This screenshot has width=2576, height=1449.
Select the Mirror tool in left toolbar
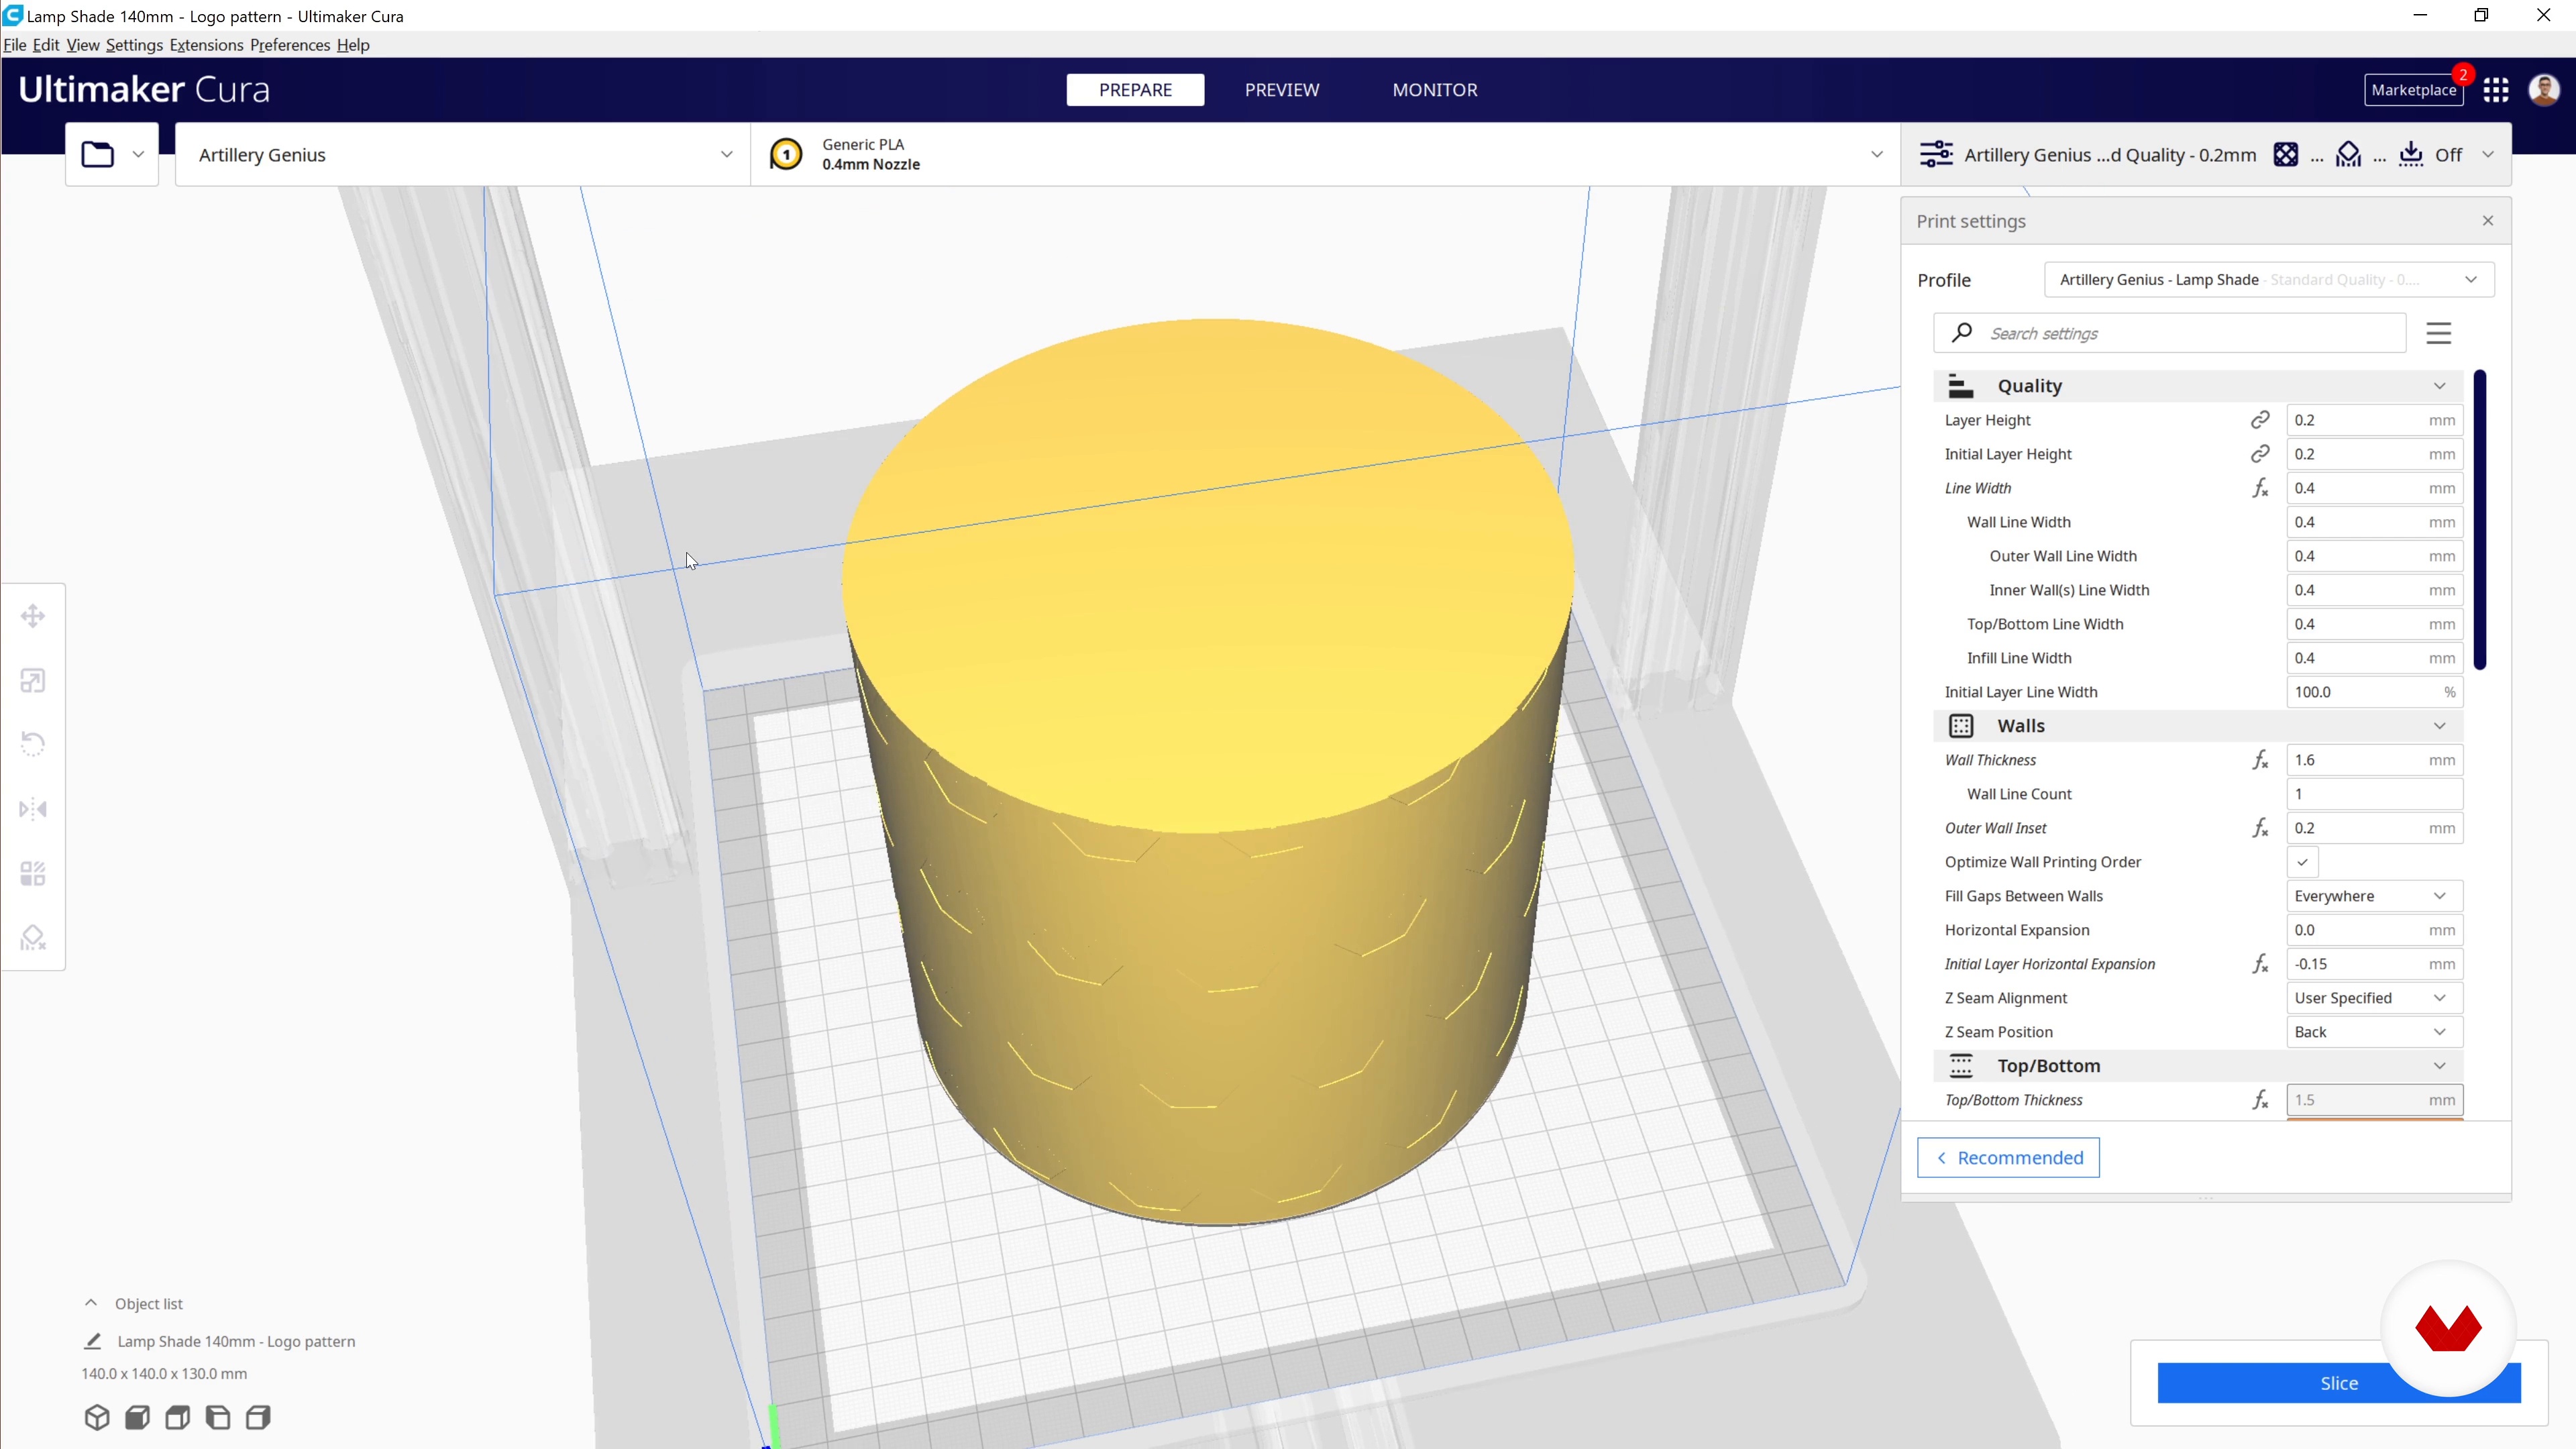[33, 809]
